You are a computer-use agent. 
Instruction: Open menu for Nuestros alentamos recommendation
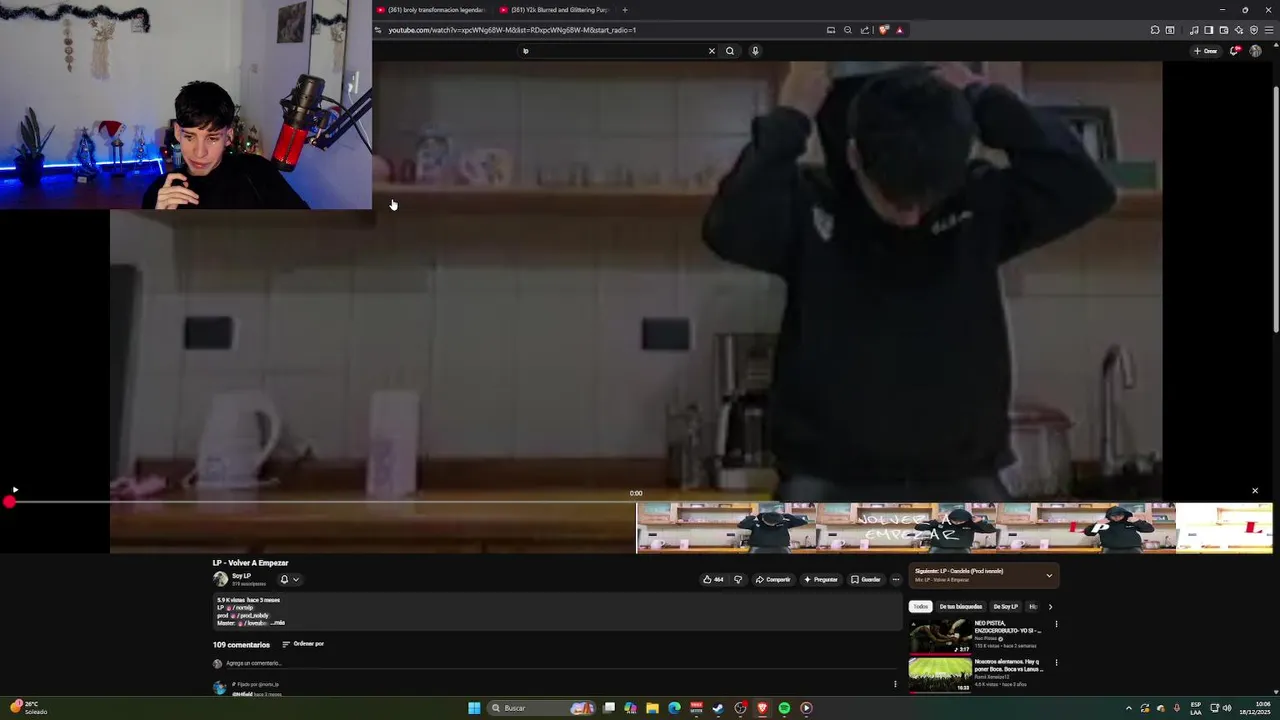1056,662
